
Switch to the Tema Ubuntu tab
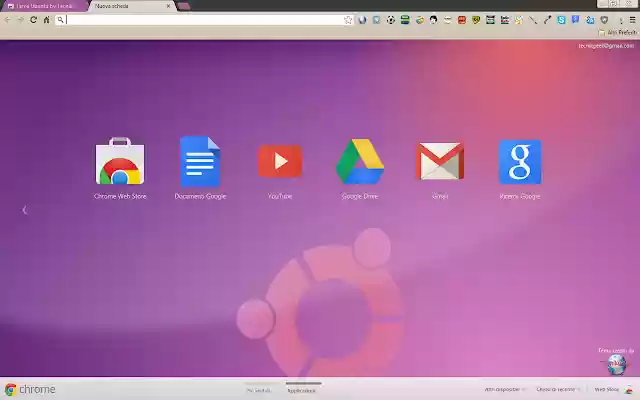tap(44, 6)
